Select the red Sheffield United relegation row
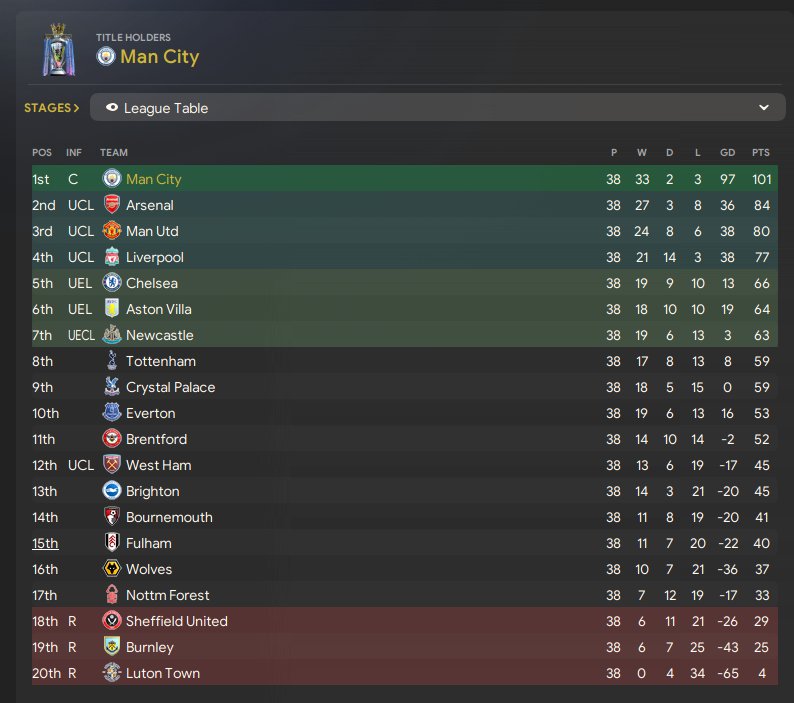794x703 pixels. [400, 621]
